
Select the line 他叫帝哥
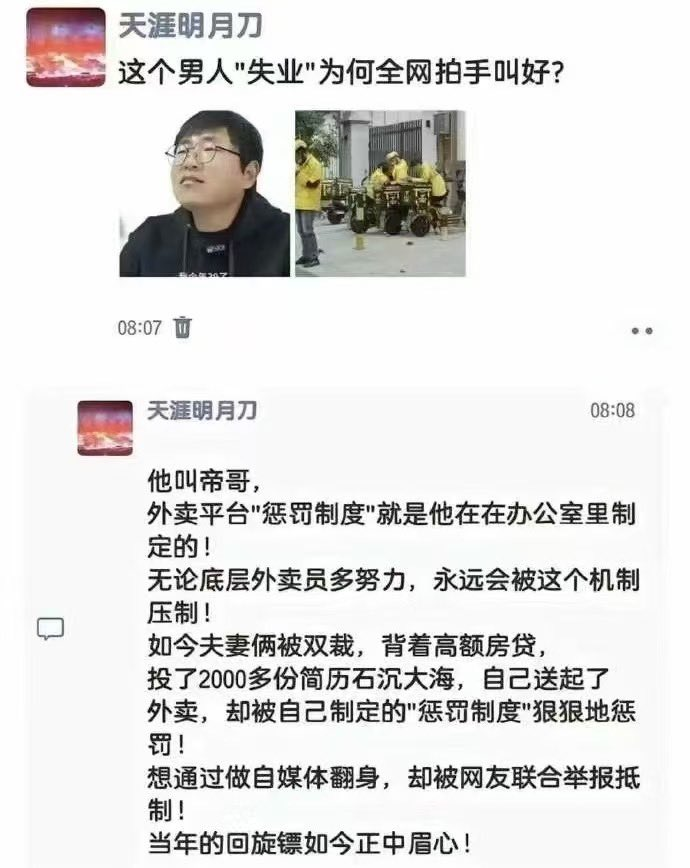pyautogui.click(x=203, y=481)
